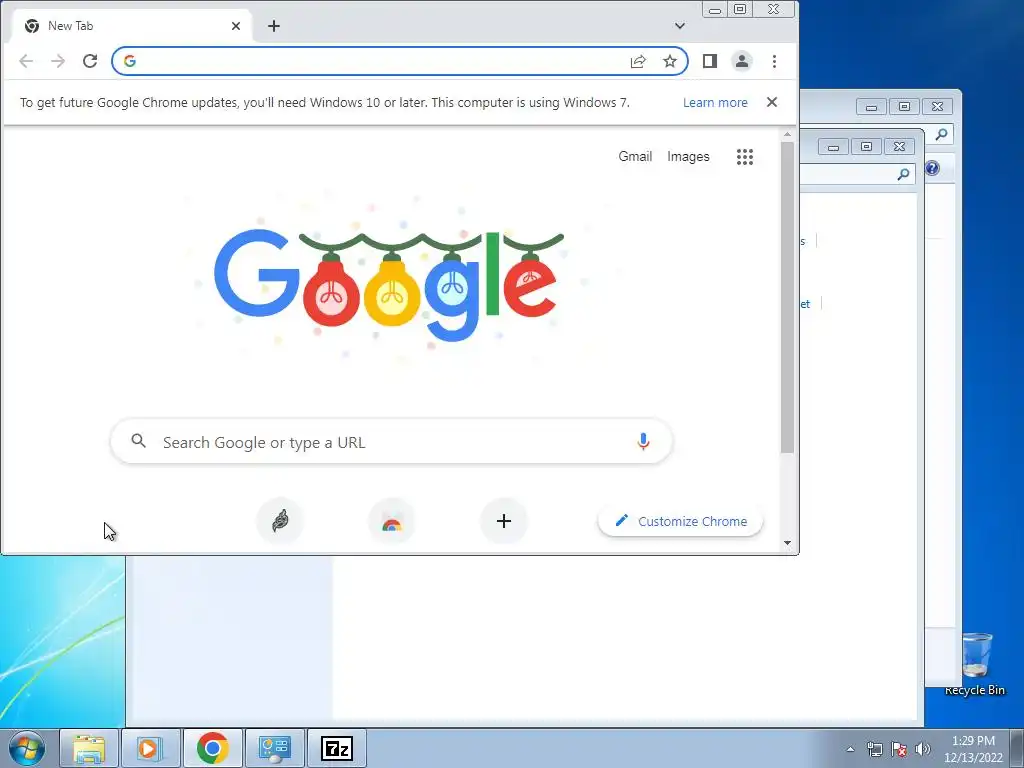
Task: Add a new shortcut tile
Action: [x=504, y=521]
